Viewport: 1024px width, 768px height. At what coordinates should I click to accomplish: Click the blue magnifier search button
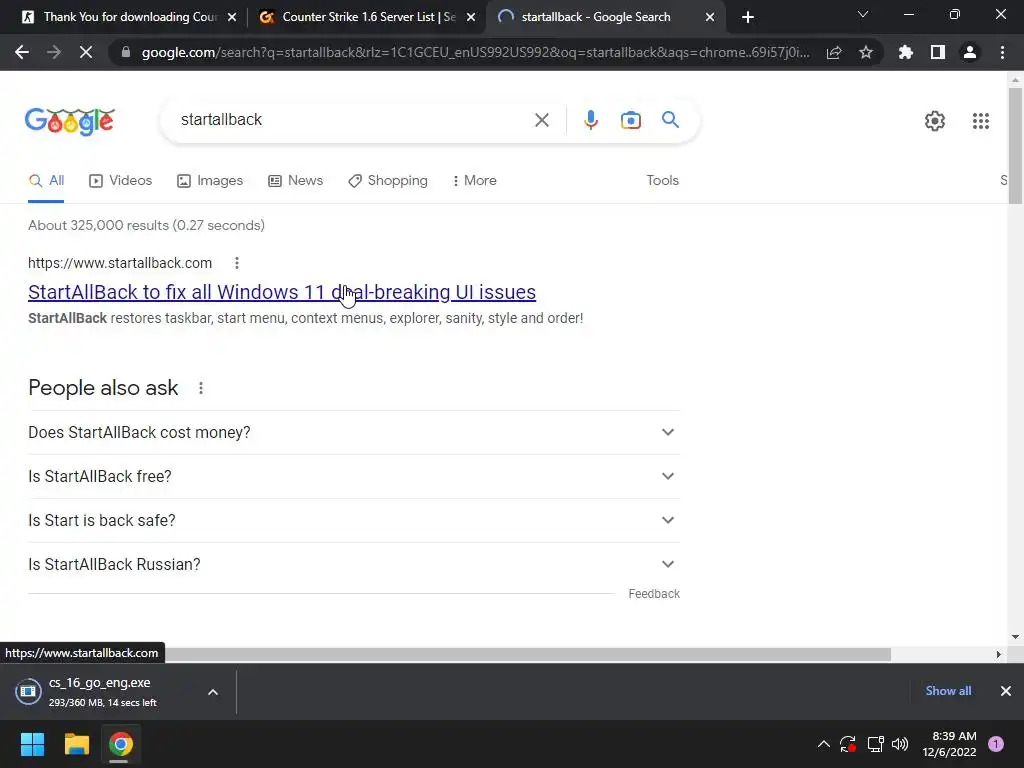point(670,120)
